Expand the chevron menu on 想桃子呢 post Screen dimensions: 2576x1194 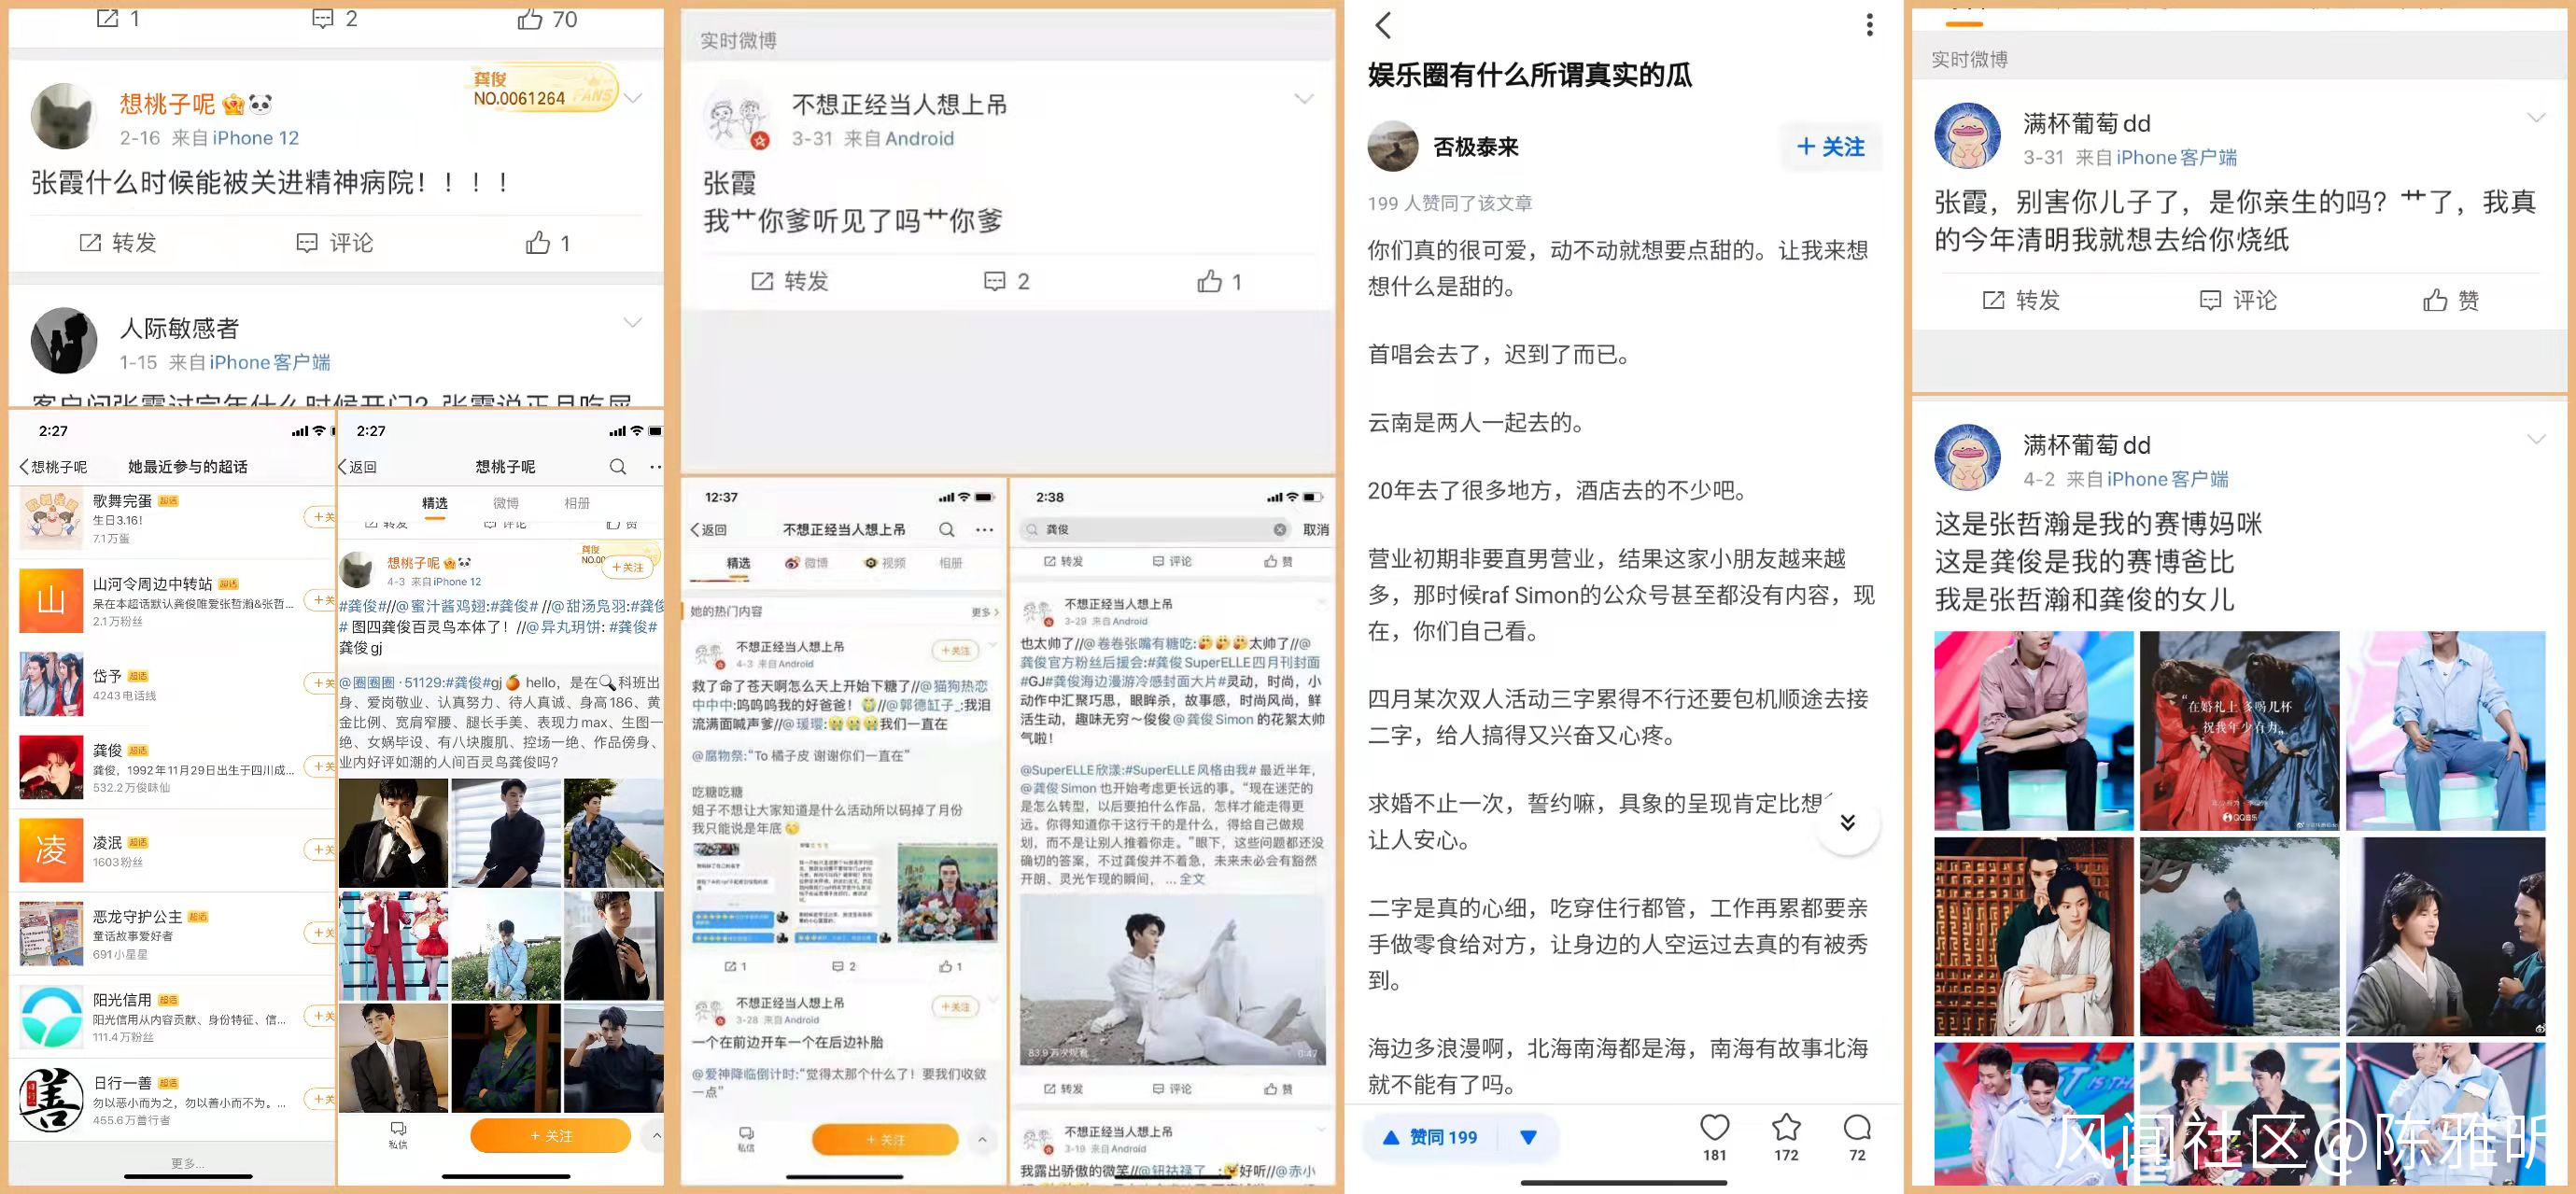coord(633,98)
